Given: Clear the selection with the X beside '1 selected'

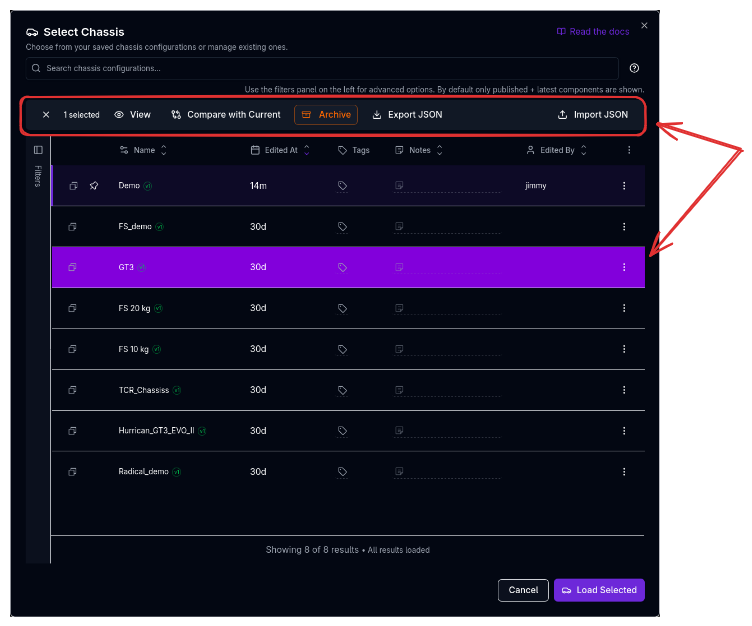Looking at the screenshot, I should coord(46,115).
